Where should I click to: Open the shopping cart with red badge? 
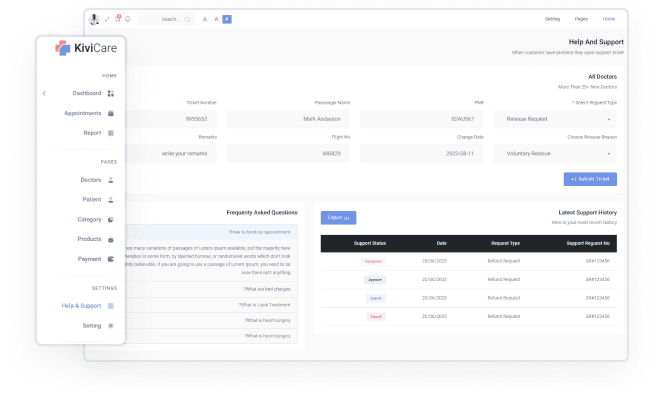118,19
